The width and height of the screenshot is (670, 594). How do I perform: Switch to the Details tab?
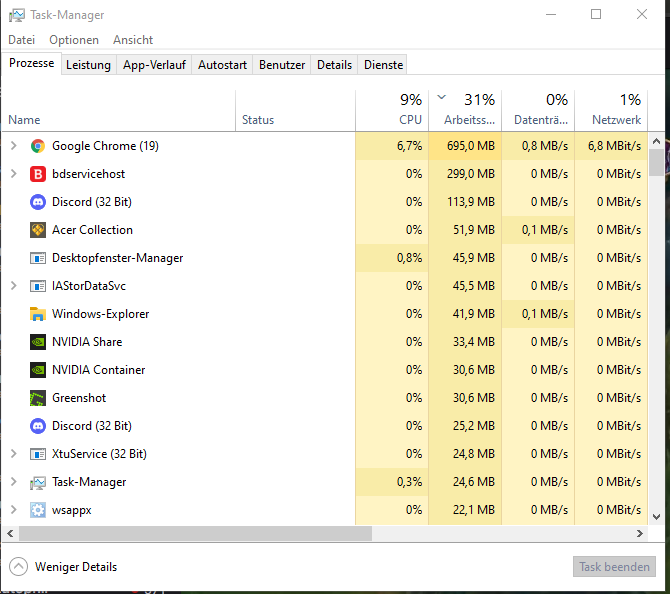[334, 65]
